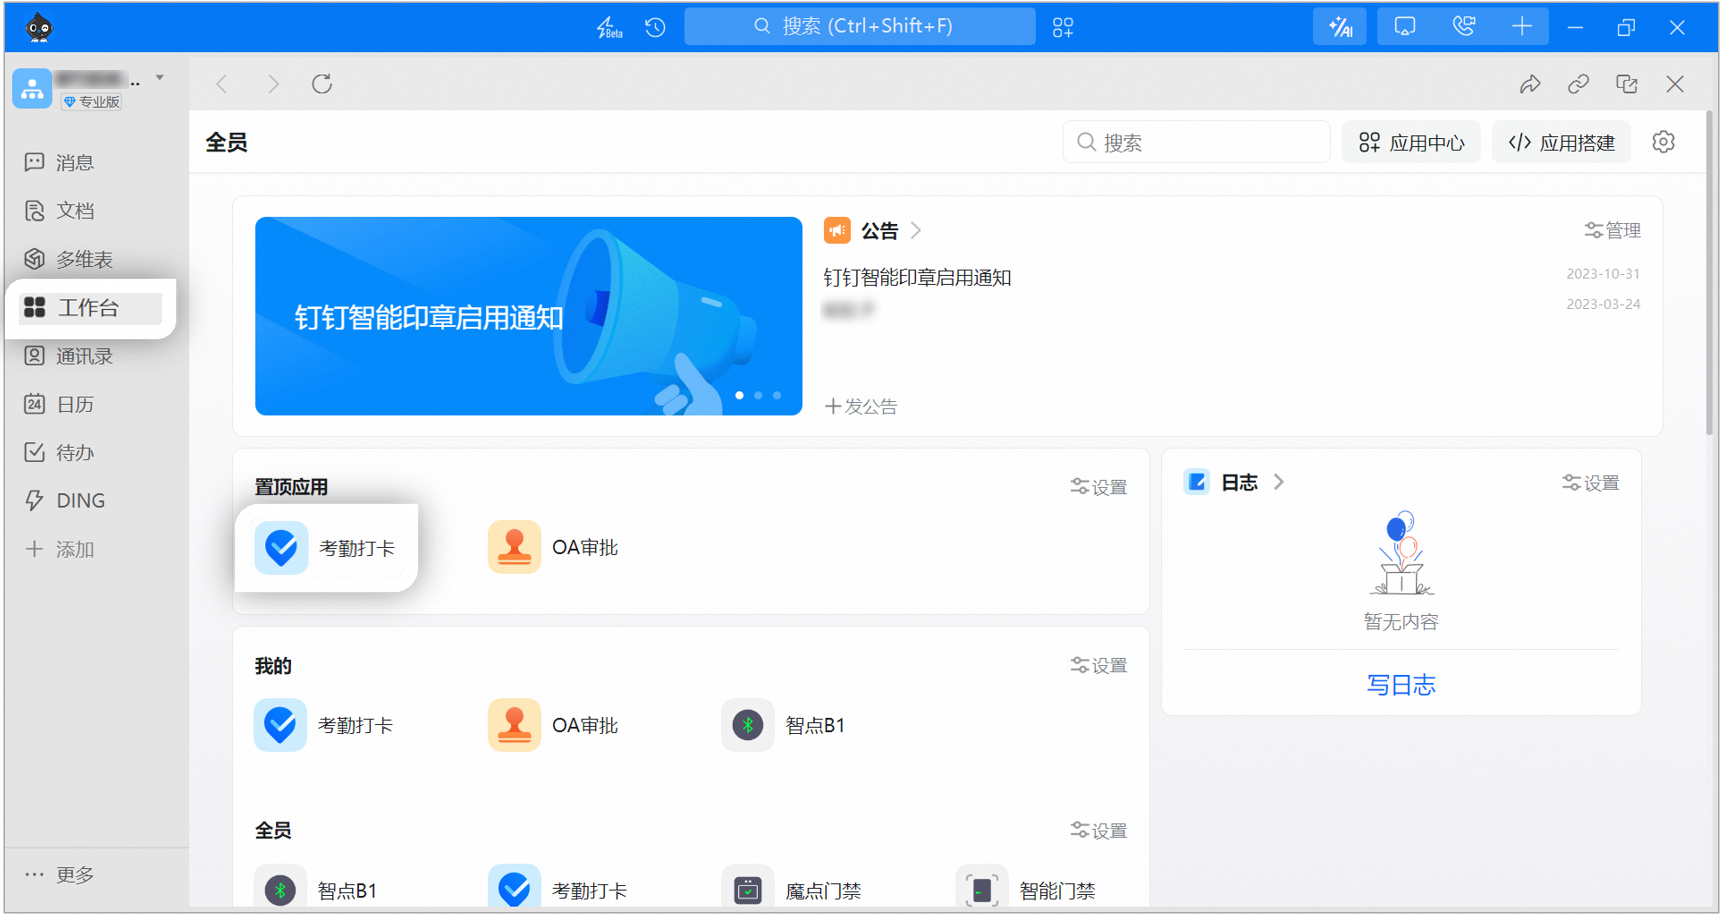Share the workbench using the share arrow icon

click(x=1530, y=84)
